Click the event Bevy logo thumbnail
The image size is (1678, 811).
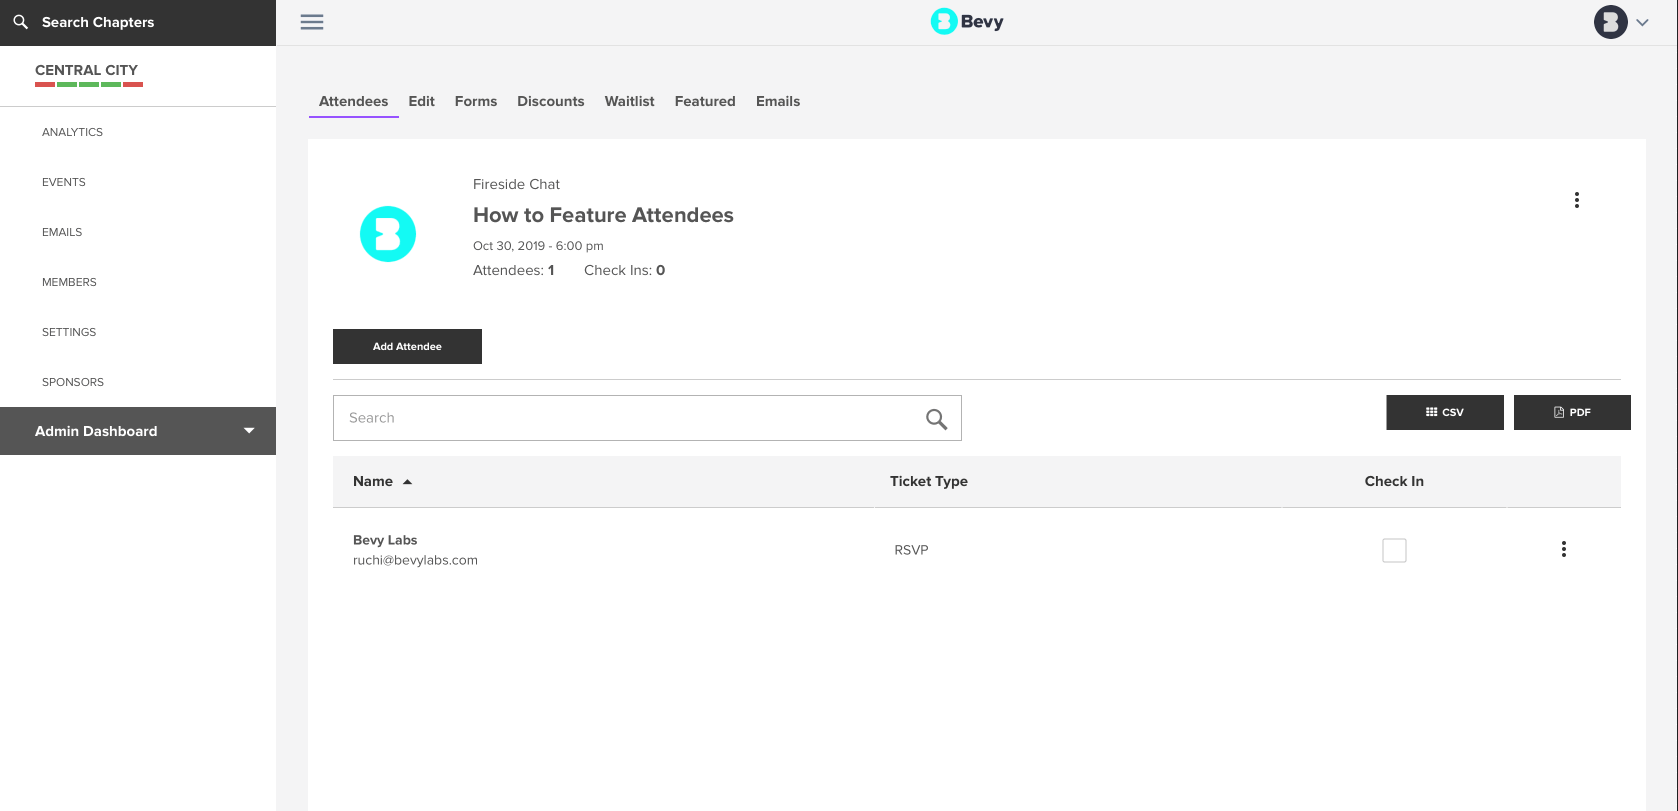388,234
